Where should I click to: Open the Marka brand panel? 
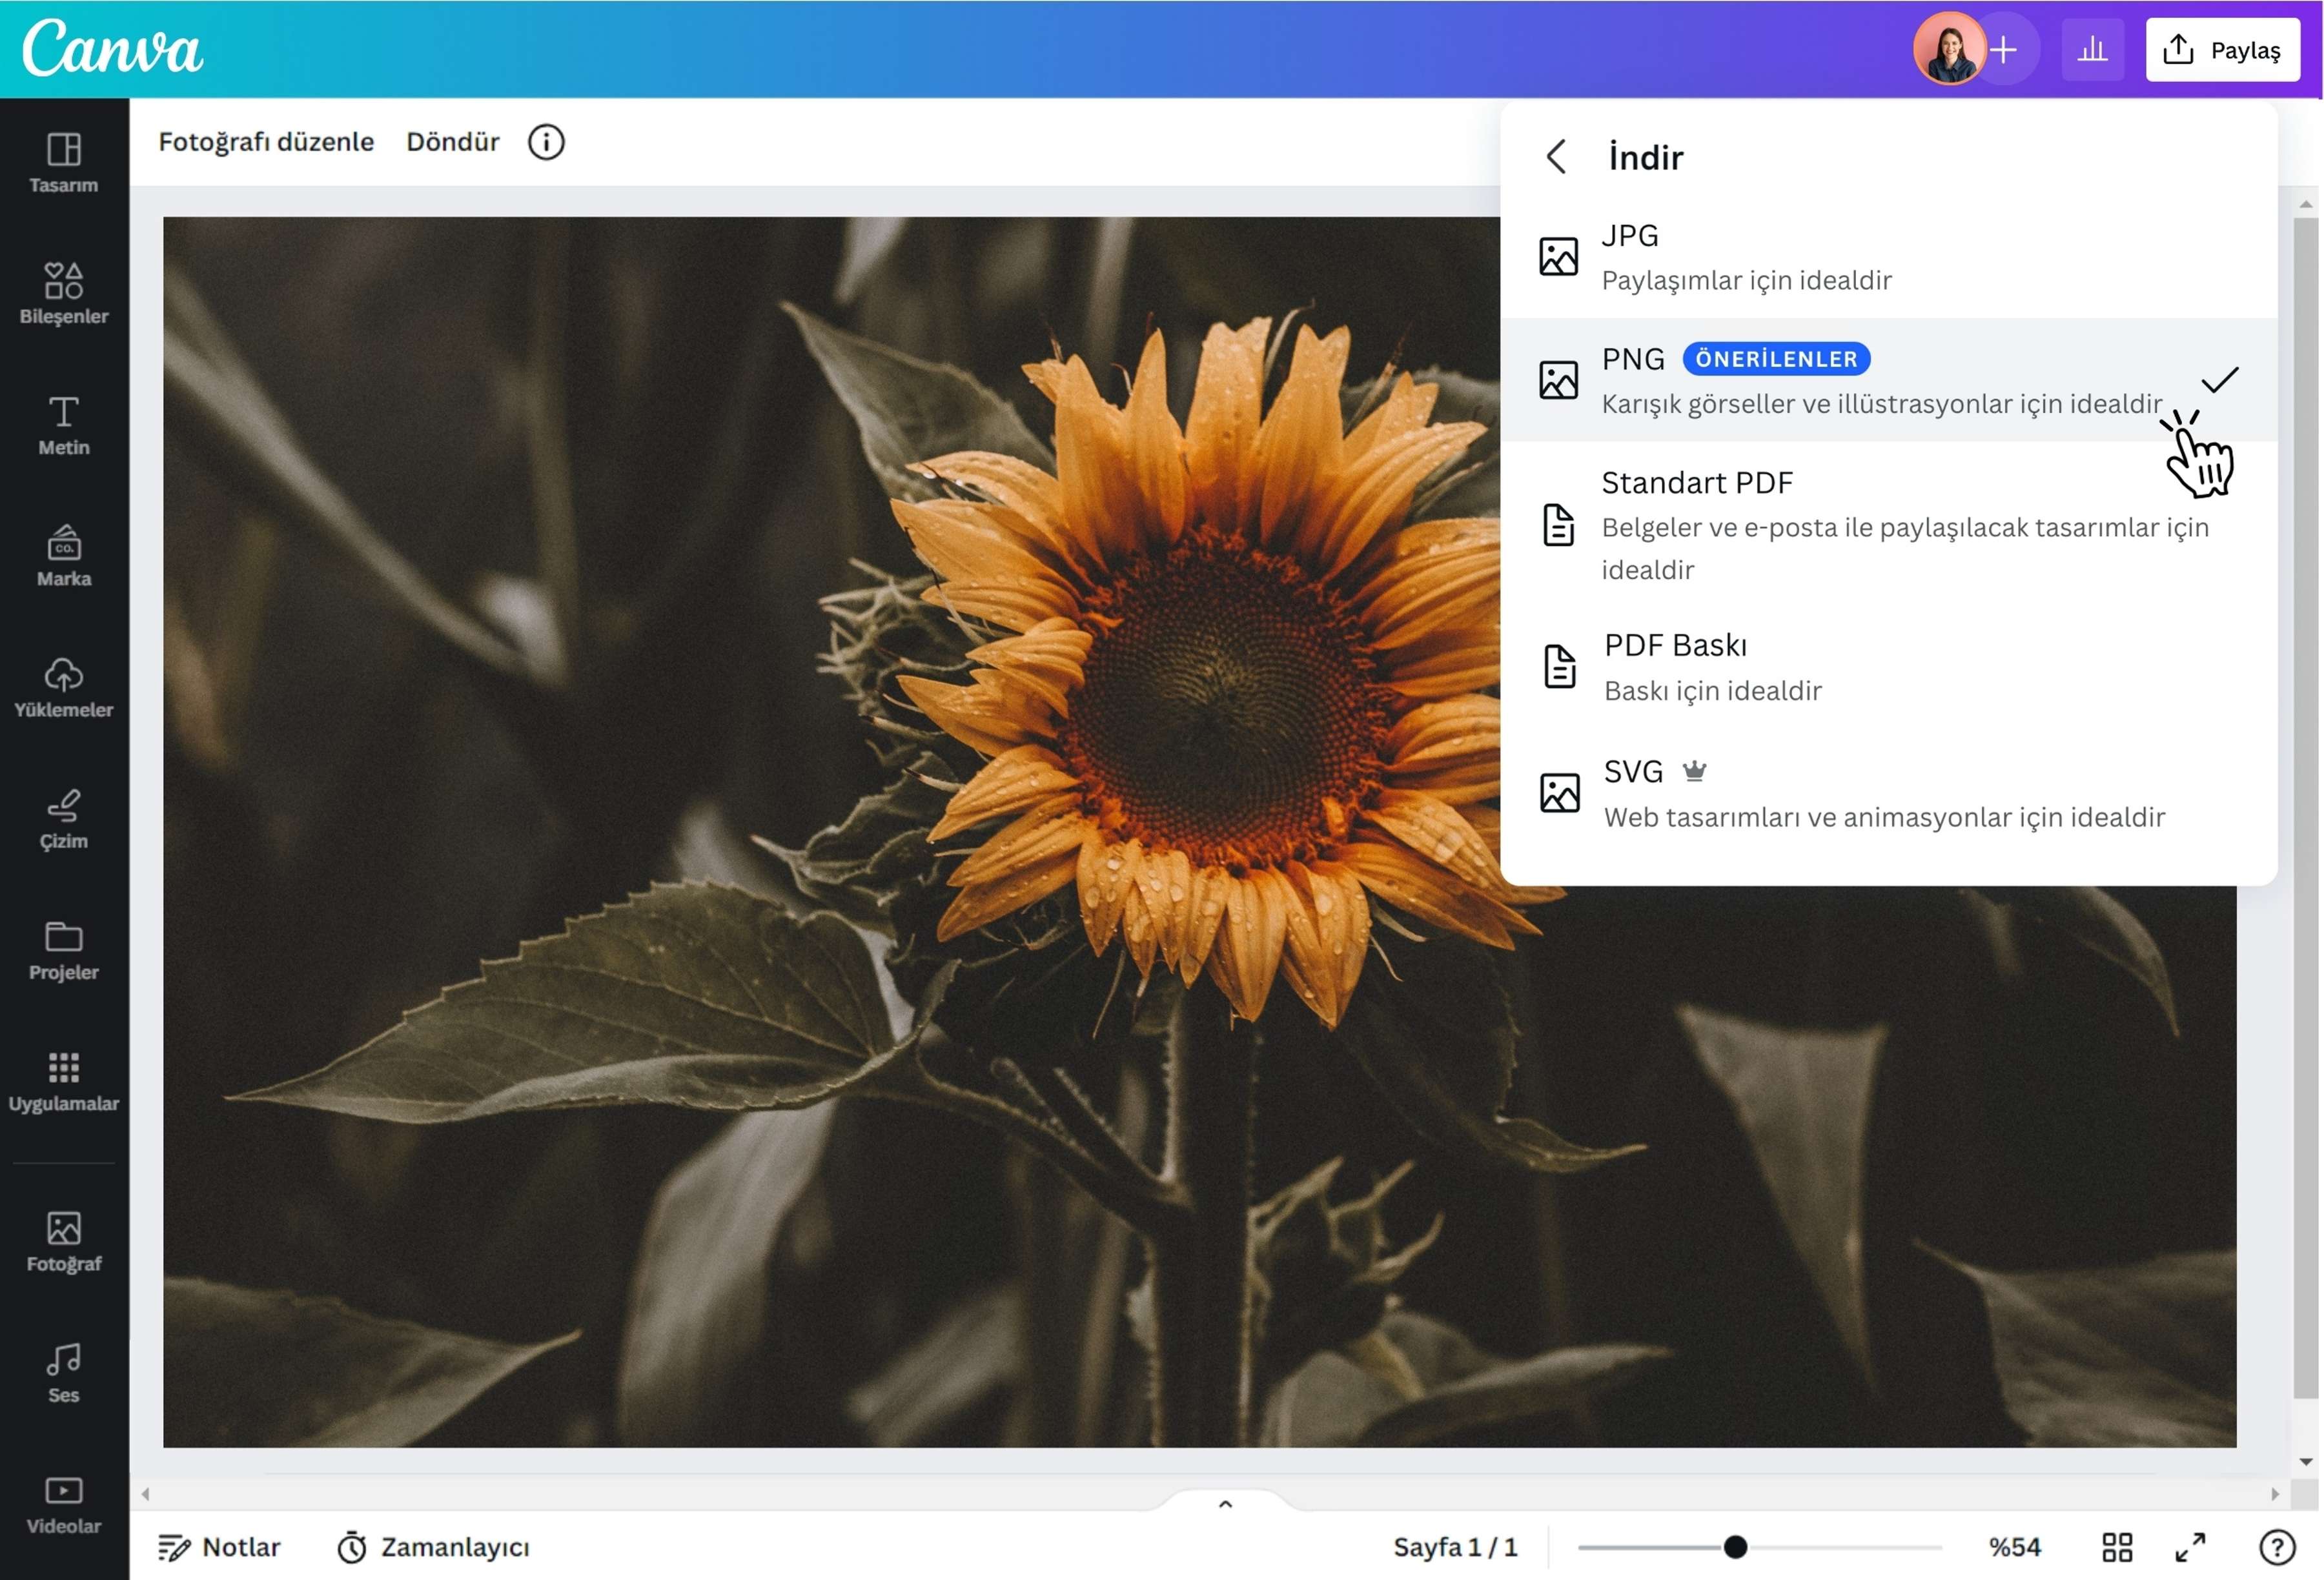coord(63,556)
